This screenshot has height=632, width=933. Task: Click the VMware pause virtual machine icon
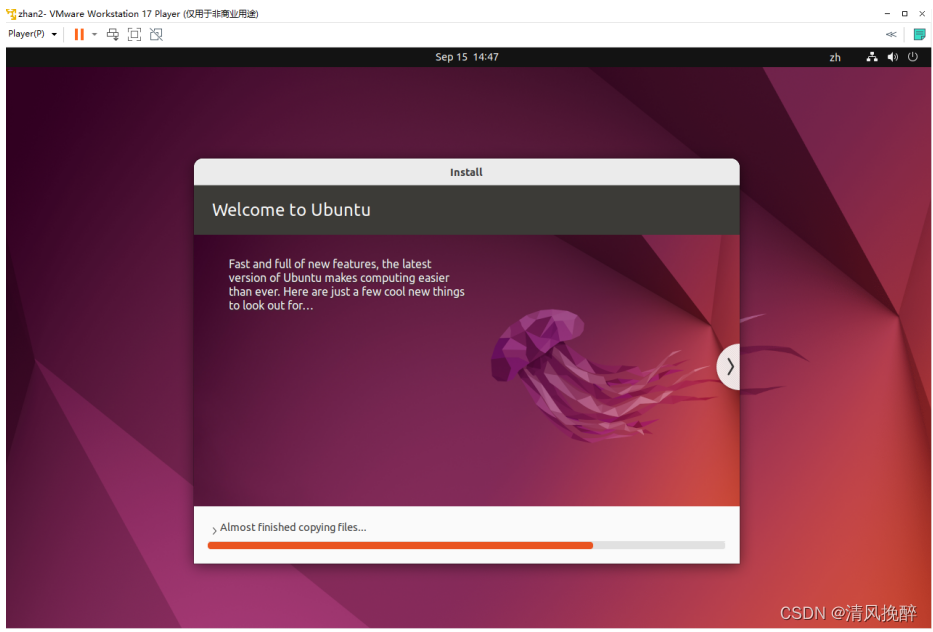point(79,34)
